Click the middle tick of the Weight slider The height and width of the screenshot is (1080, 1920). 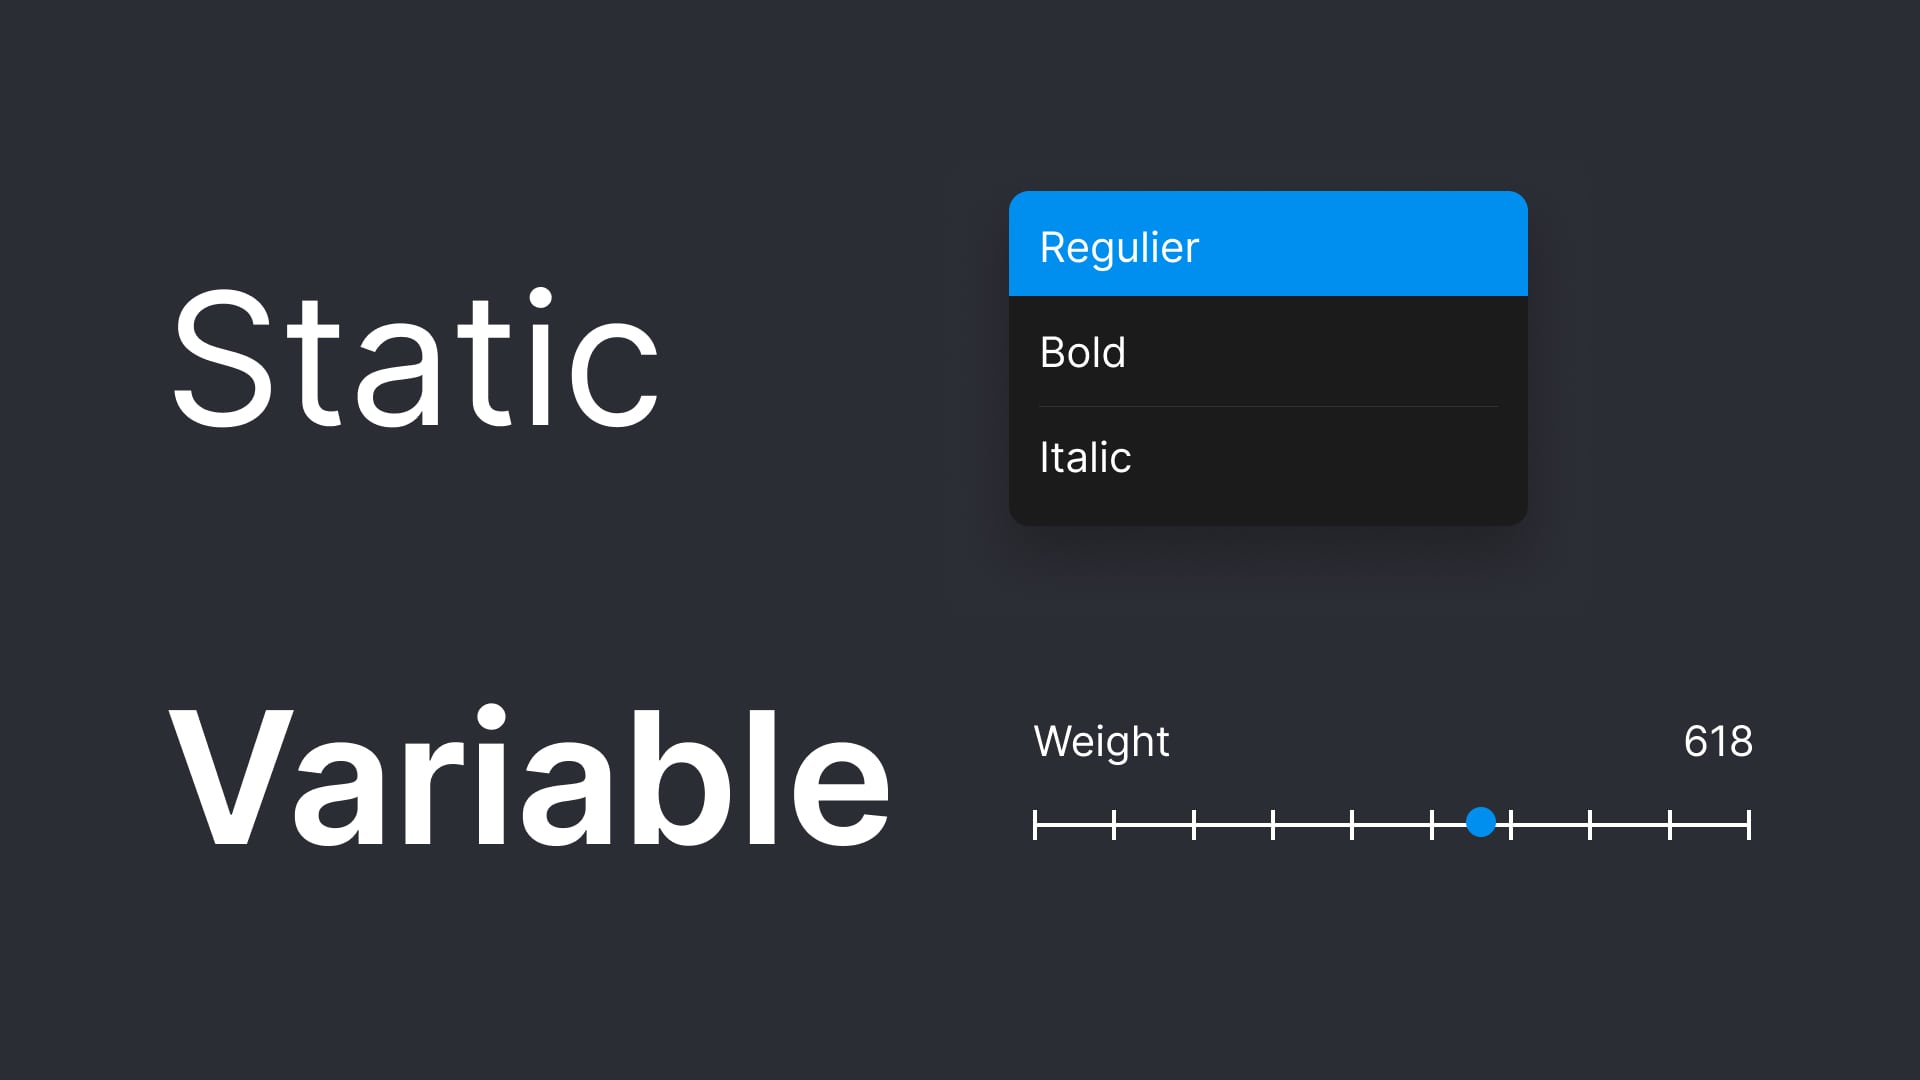(x=1353, y=822)
